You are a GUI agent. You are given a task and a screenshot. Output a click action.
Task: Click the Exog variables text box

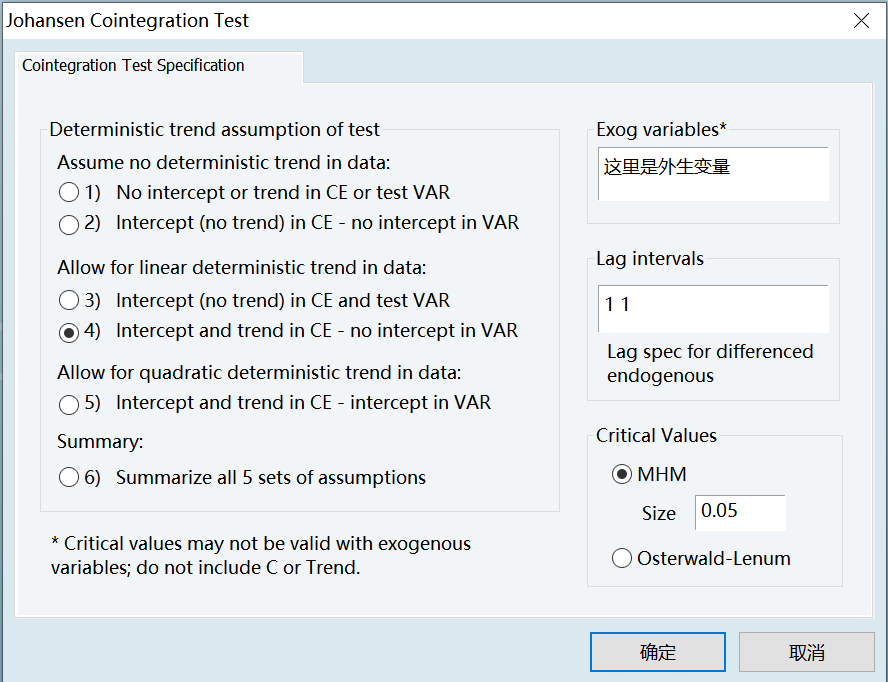[x=712, y=174]
